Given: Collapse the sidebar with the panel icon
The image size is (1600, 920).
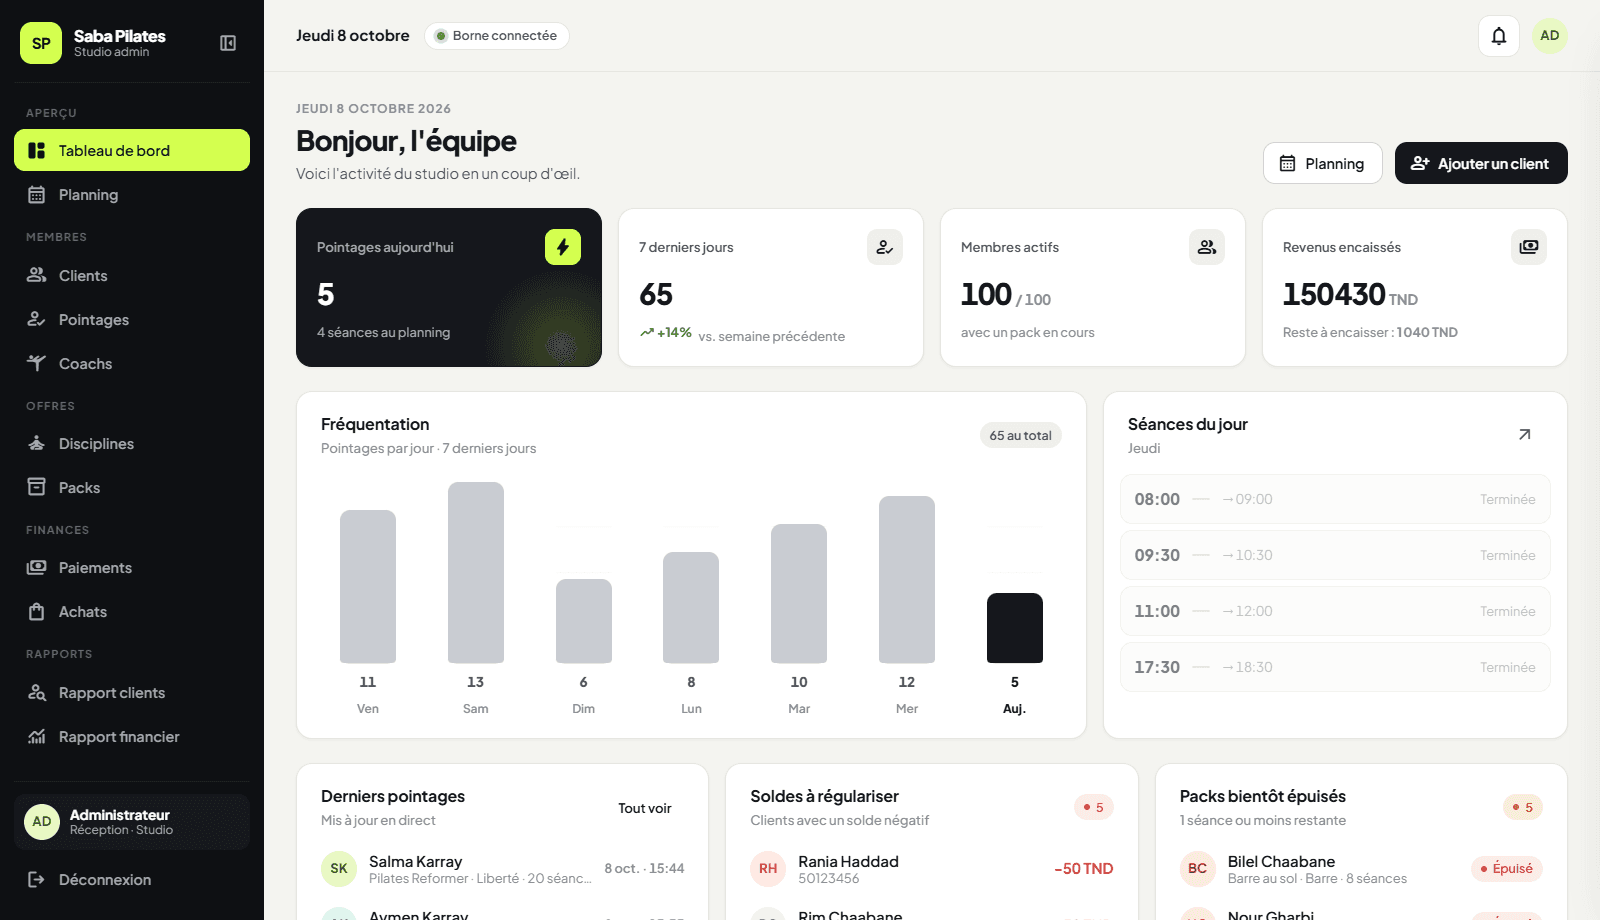Looking at the screenshot, I should click(x=228, y=43).
